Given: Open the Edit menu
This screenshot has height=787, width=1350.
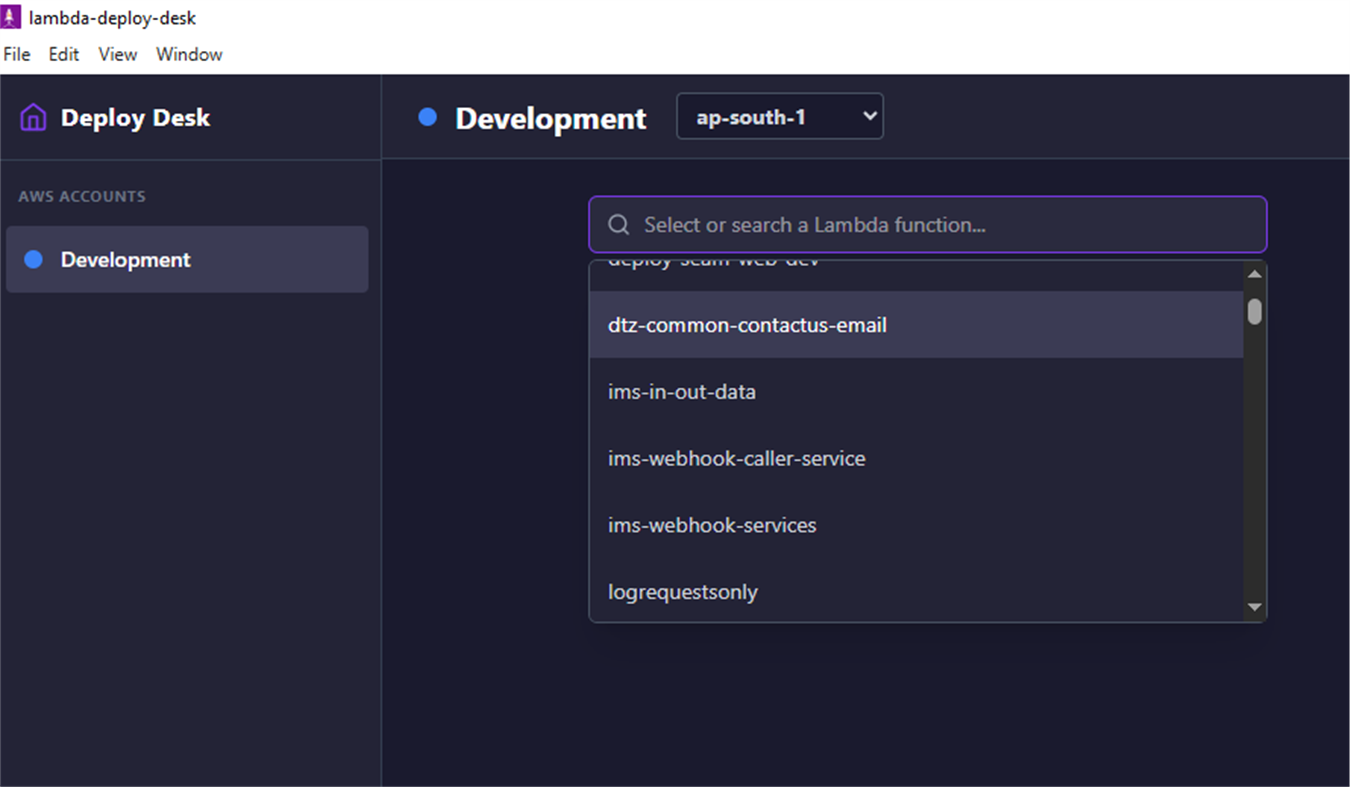Looking at the screenshot, I should pyautogui.click(x=64, y=54).
